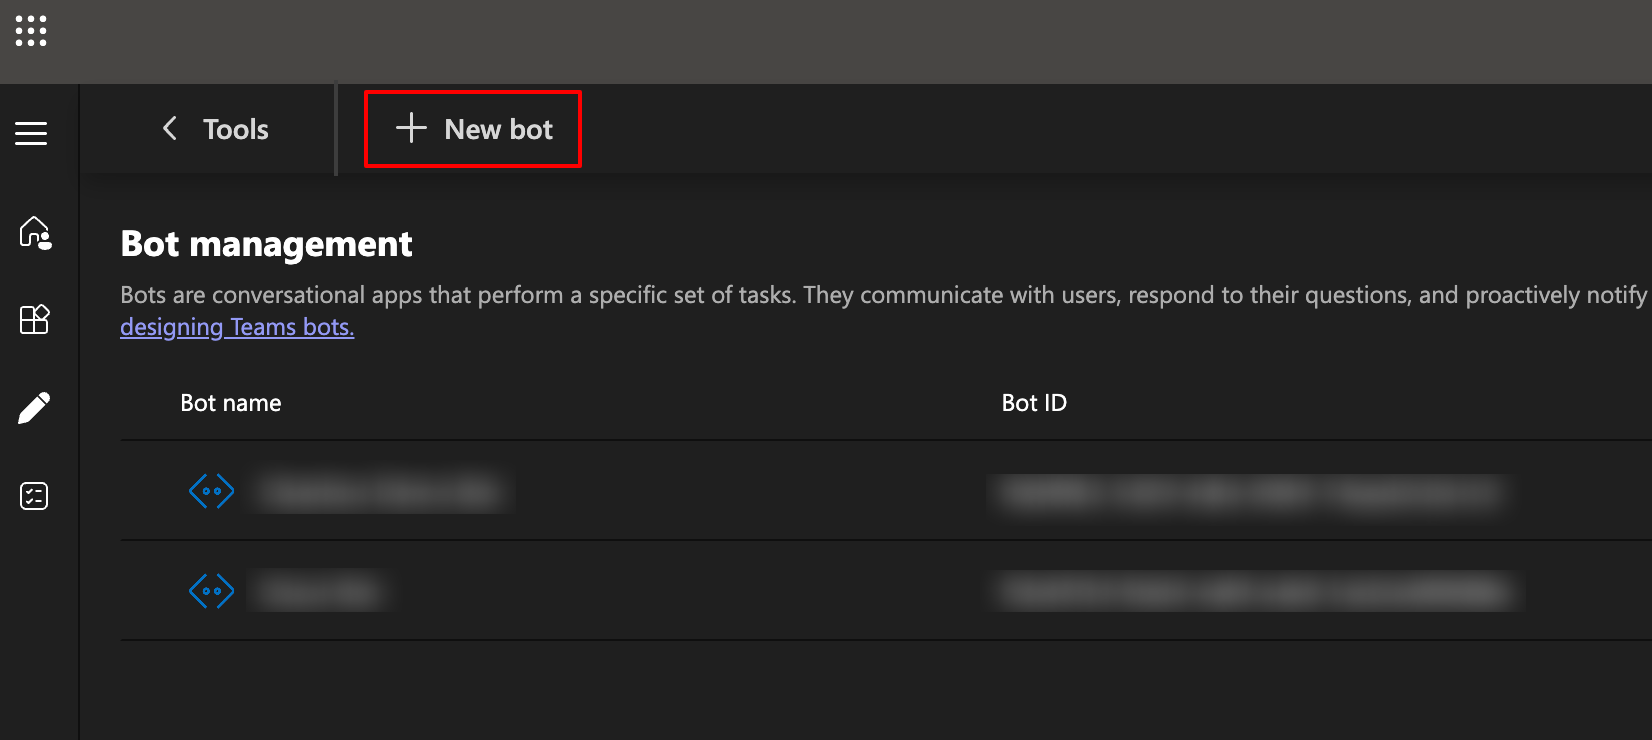Open the checklist icon in the sidebar
Screen dimensions: 1652x740
tap(34, 495)
